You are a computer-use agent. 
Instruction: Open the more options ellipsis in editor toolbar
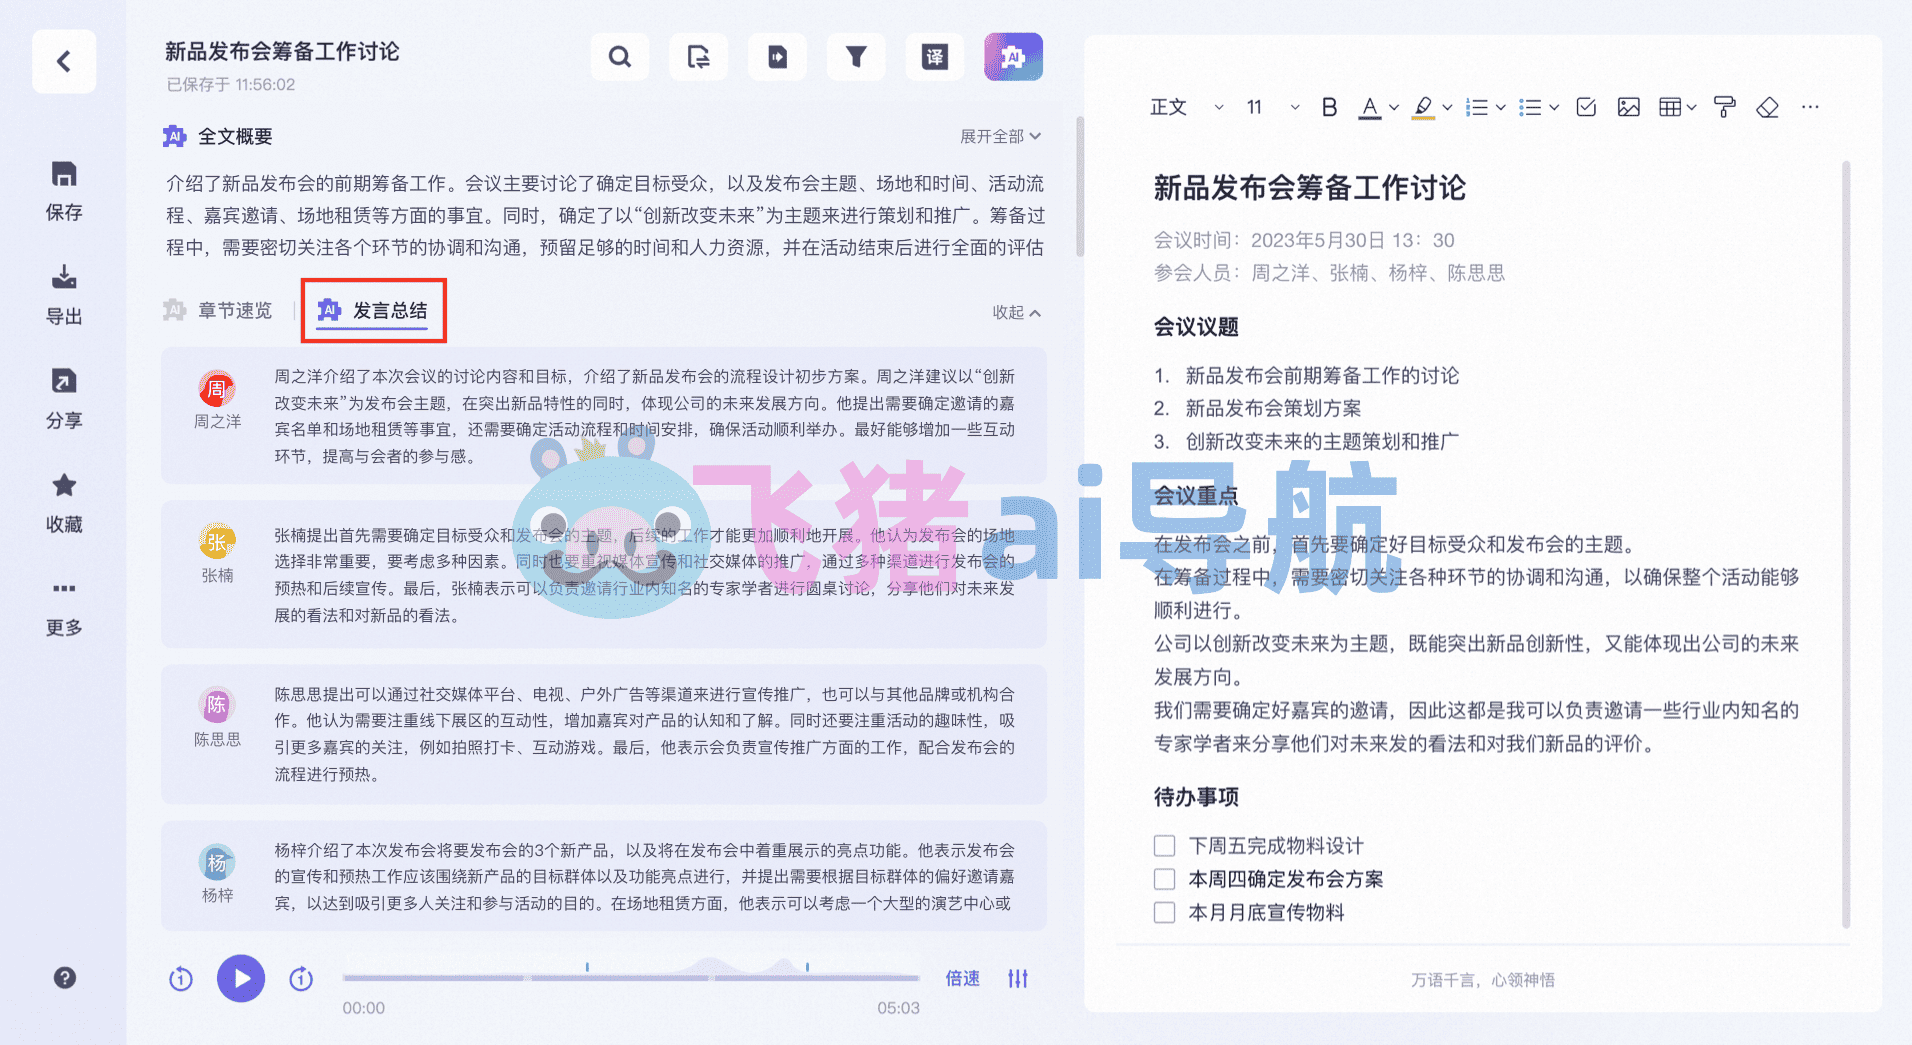[x=1810, y=107]
